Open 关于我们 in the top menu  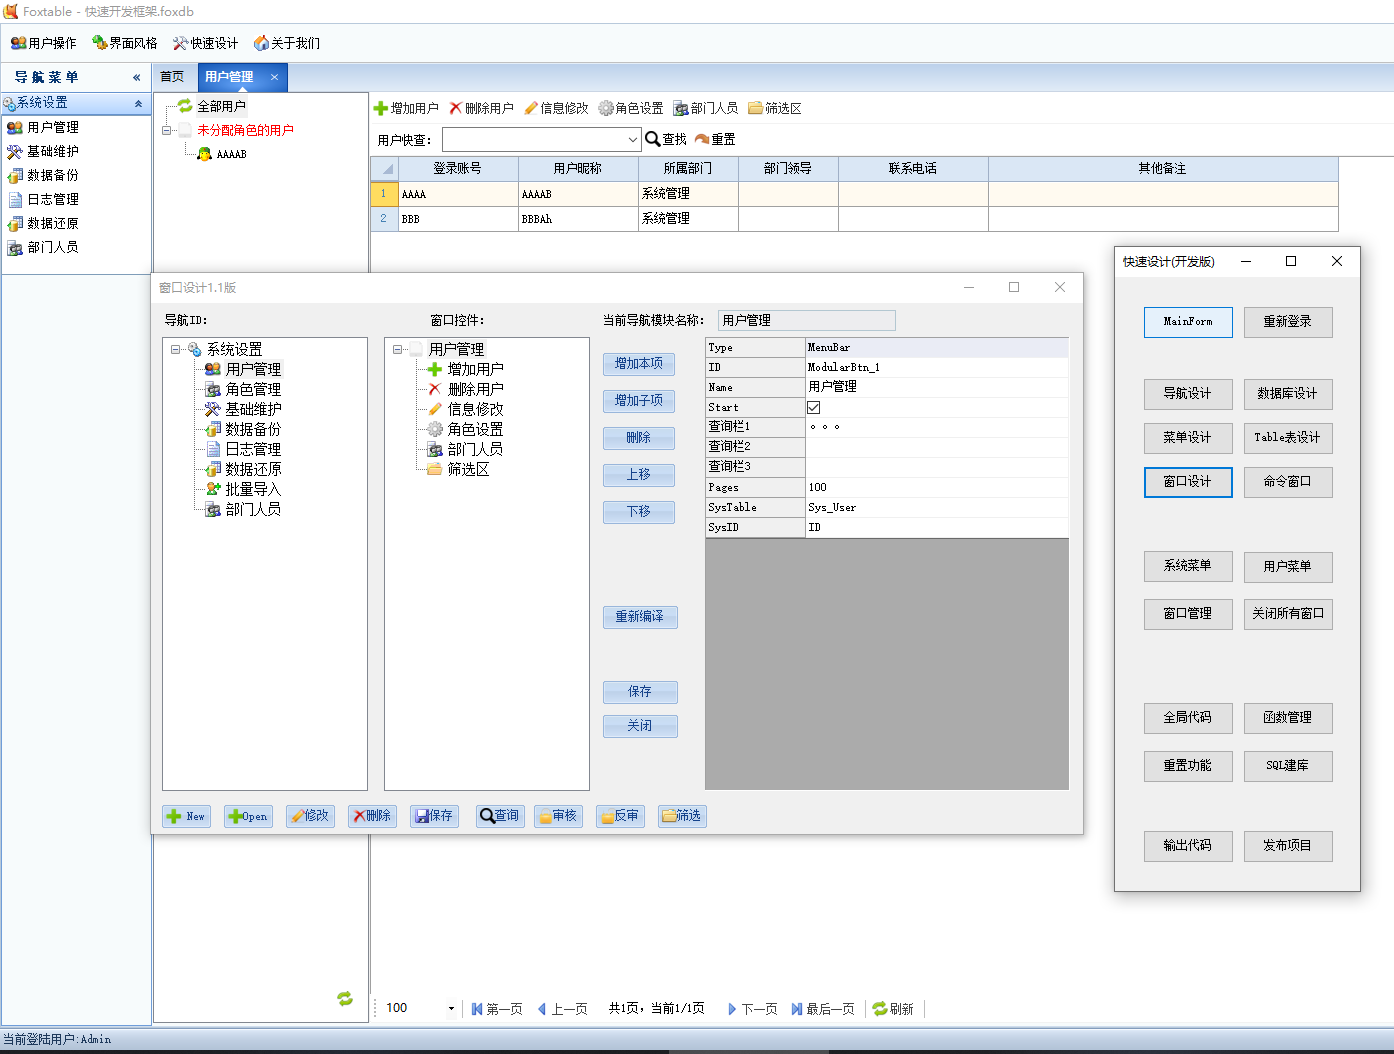point(287,43)
